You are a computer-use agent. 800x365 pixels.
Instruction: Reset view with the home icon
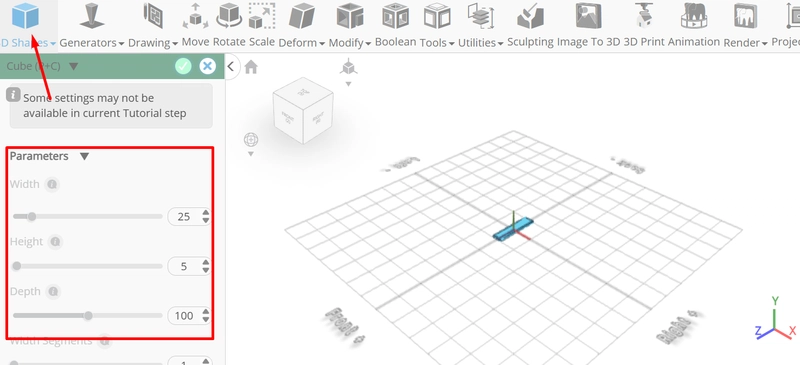pyautogui.click(x=251, y=67)
